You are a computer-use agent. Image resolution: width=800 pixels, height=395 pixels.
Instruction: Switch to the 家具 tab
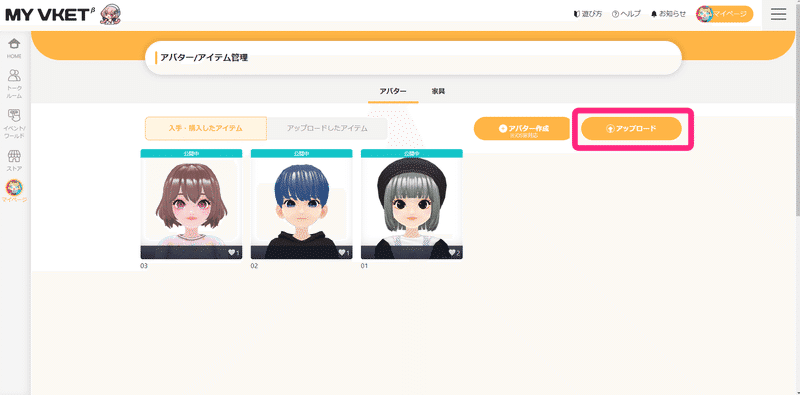tap(438, 92)
